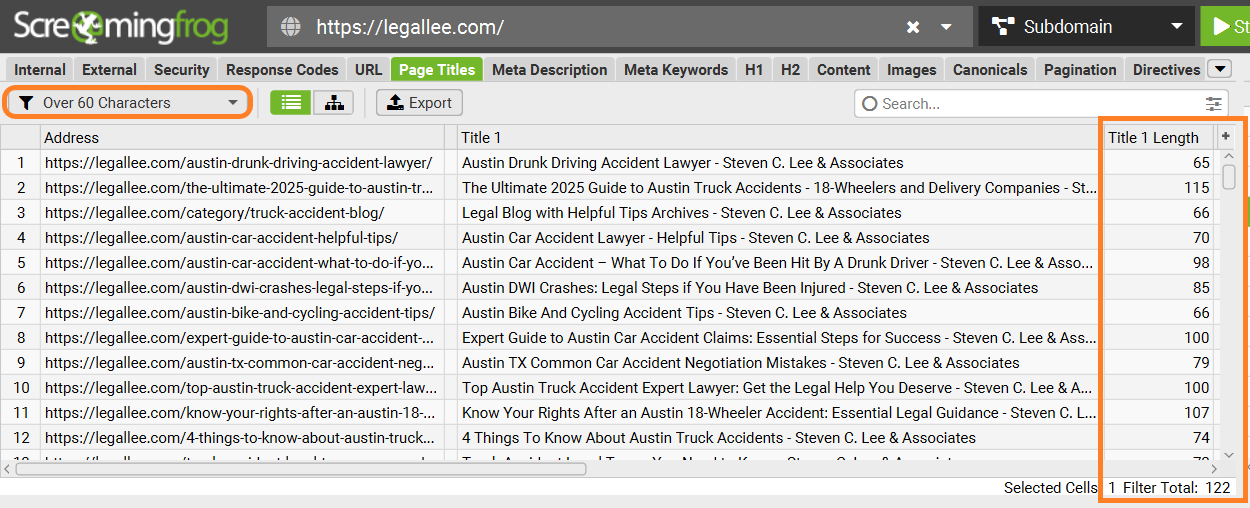Viewport: 1250px width, 508px height.
Task: Switch to tree view icon
Action: pyautogui.click(x=333, y=102)
